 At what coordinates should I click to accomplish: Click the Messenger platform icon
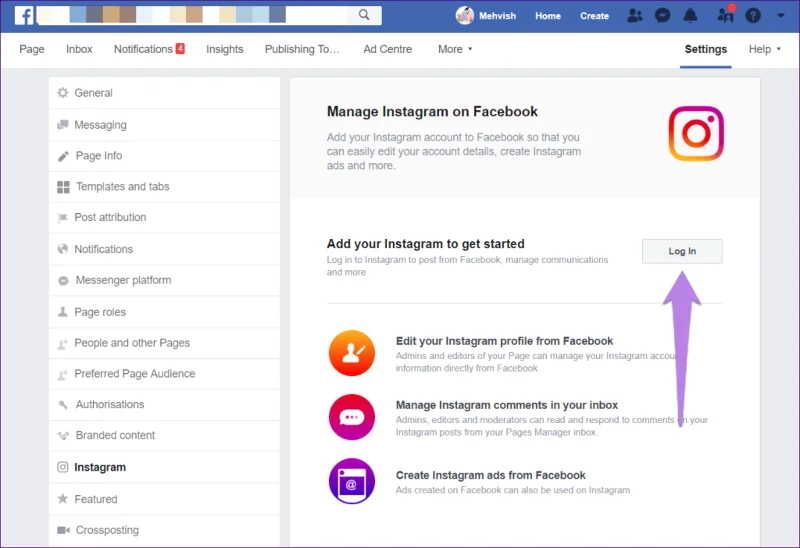pyautogui.click(x=63, y=281)
